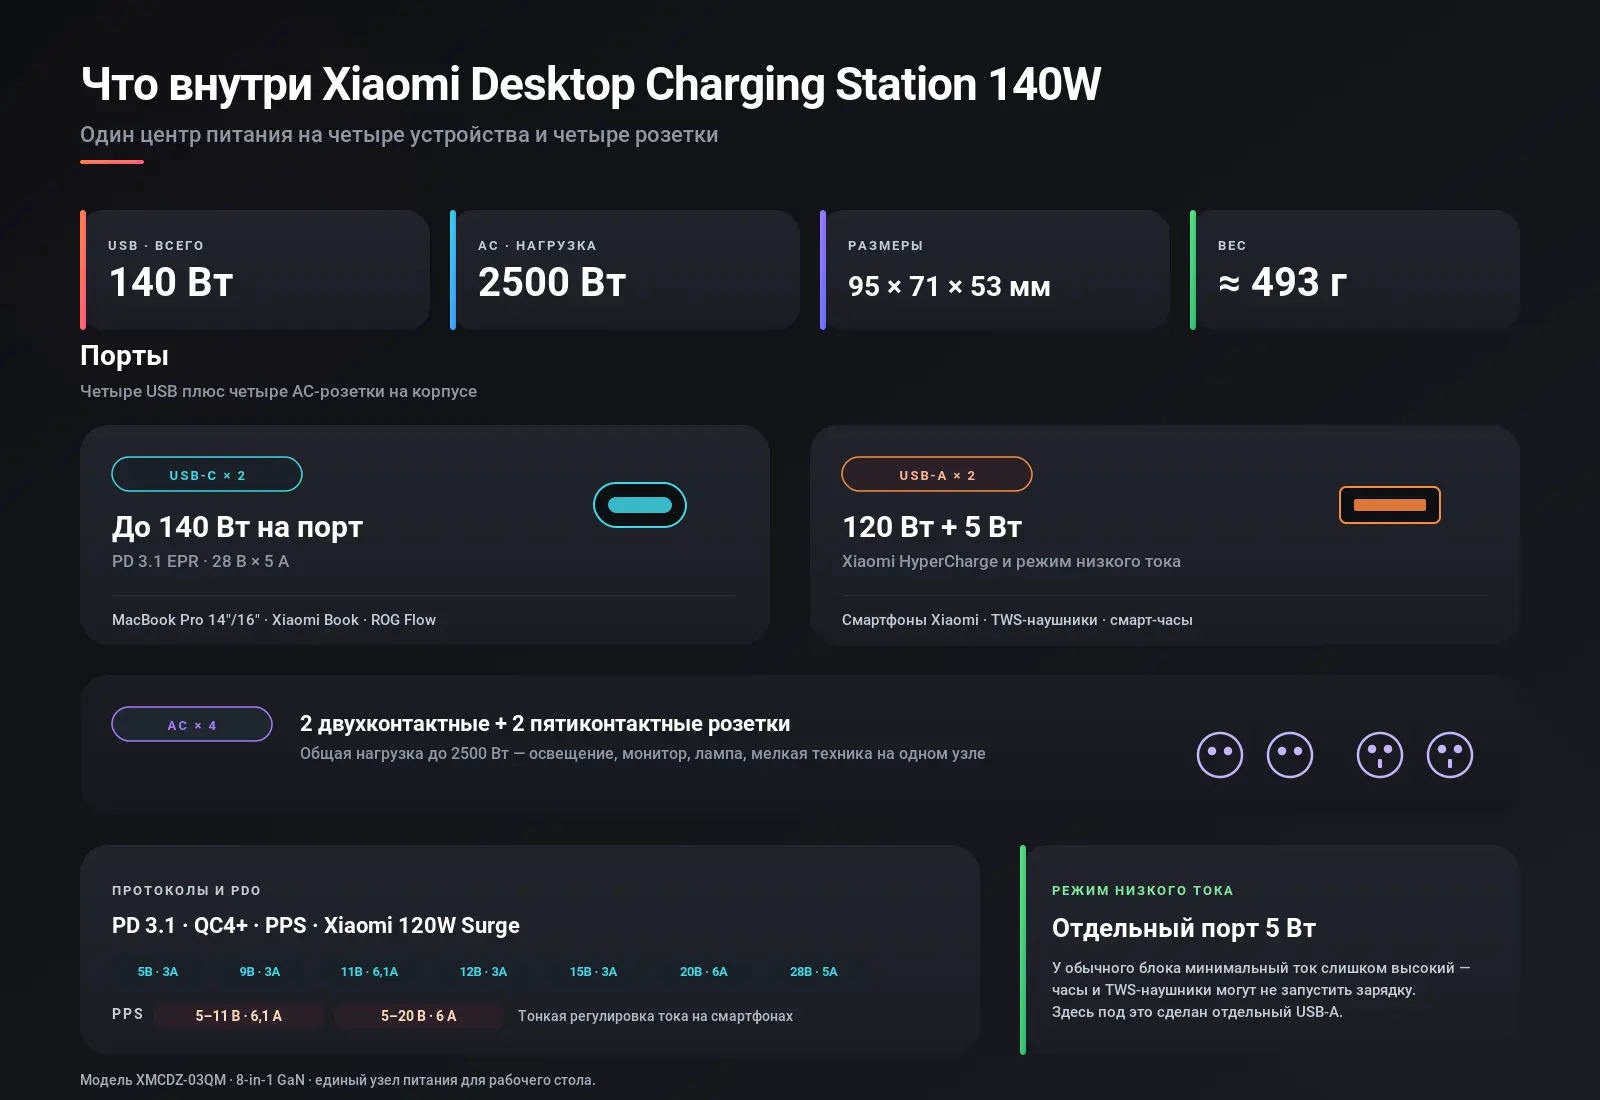Click the PPS 5–11 В · 6,1 А chip

pos(239,1016)
